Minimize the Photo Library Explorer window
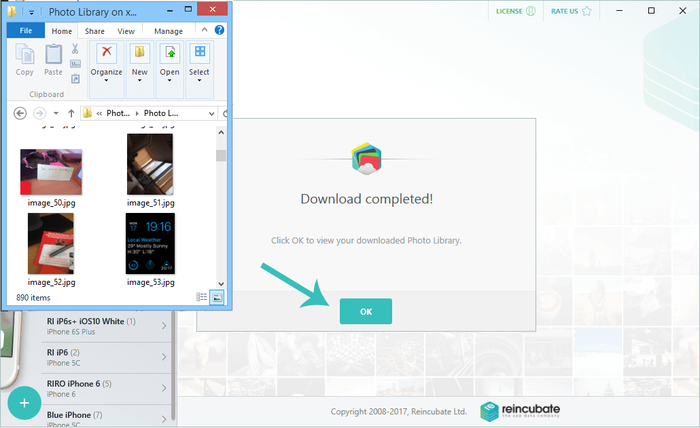Screen dimensions: 700x428 coord(171,10)
